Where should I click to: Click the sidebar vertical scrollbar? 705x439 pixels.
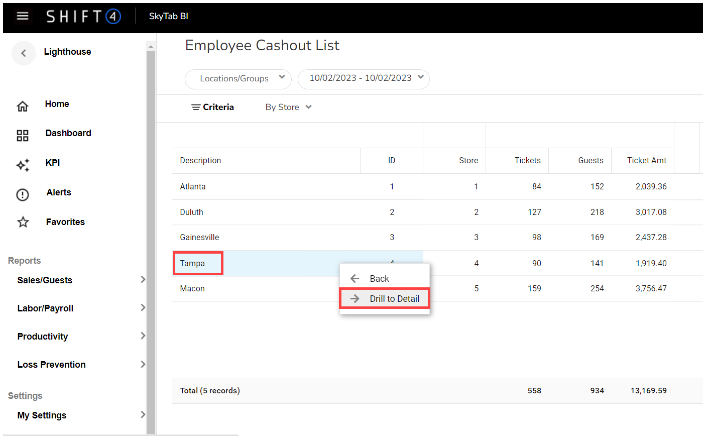[x=151, y=240]
